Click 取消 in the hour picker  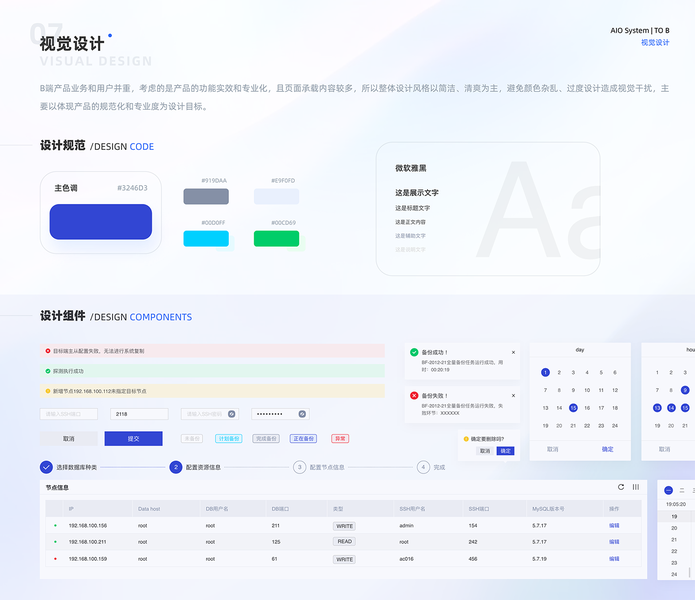click(664, 449)
